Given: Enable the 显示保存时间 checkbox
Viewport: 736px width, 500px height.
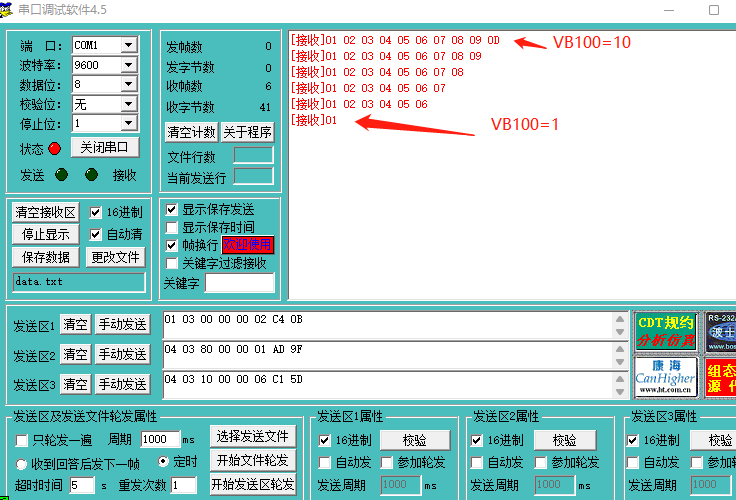Looking at the screenshot, I should tap(172, 228).
